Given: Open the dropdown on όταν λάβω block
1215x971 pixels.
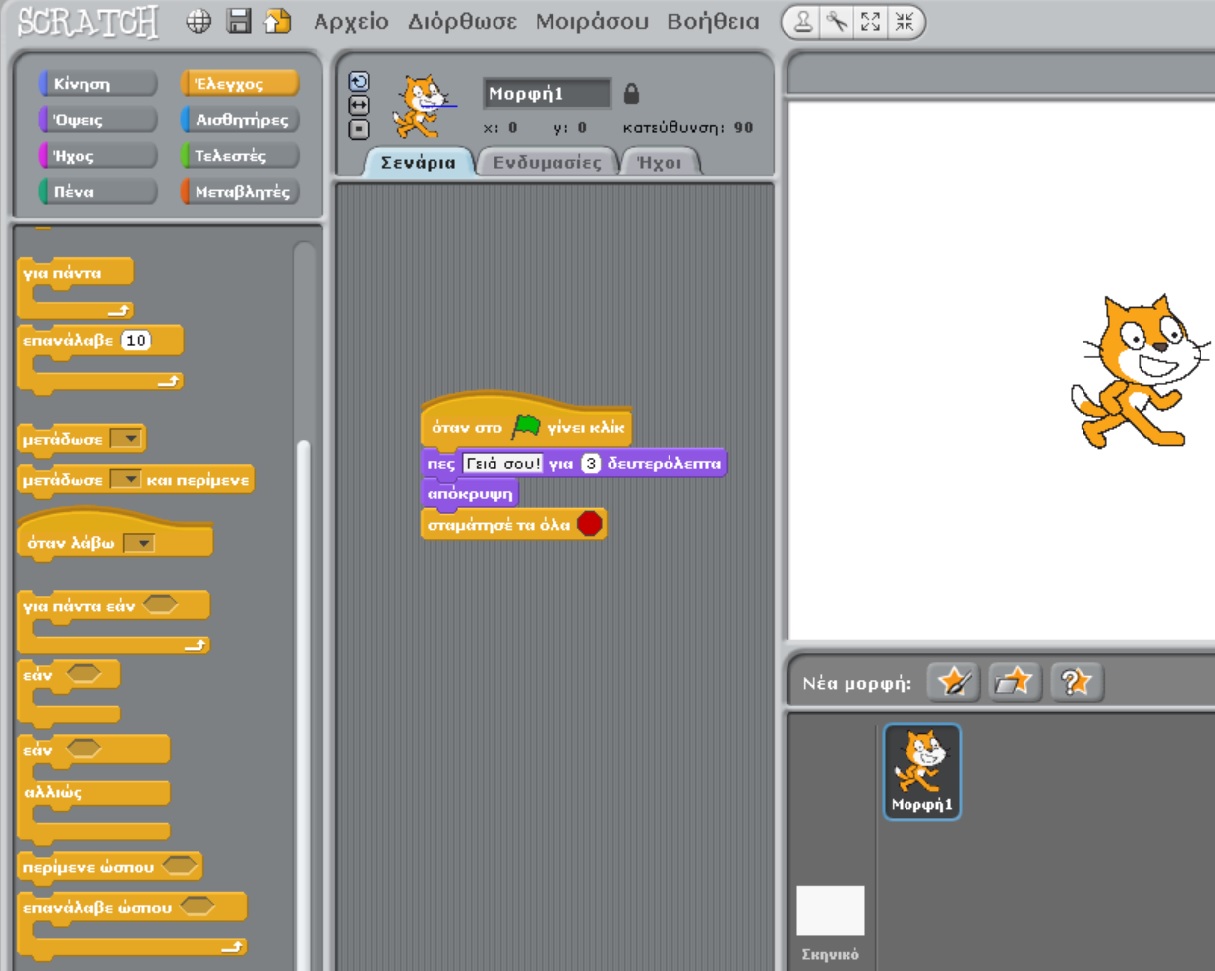Looking at the screenshot, I should tap(139, 543).
